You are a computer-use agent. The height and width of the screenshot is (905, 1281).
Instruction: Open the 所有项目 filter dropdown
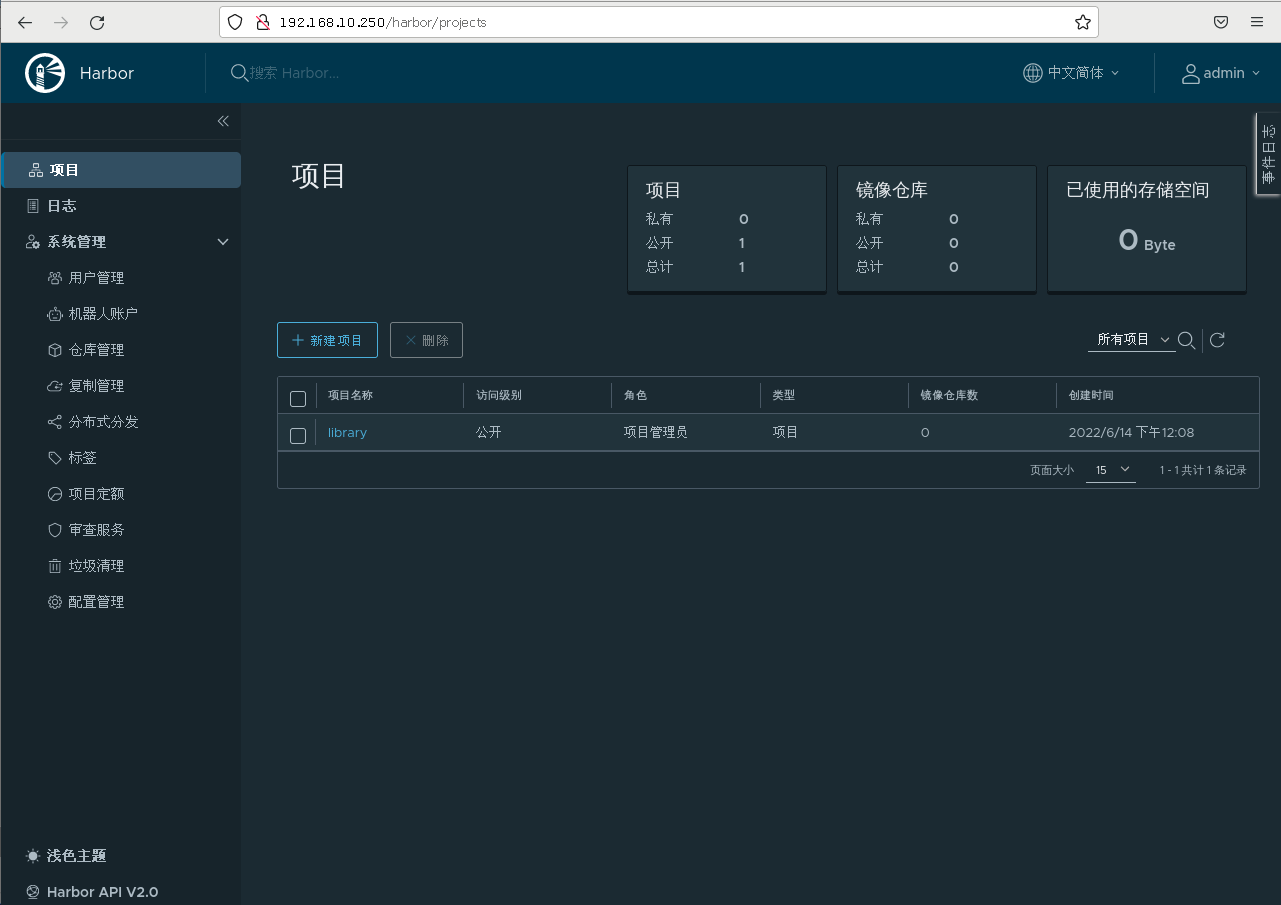1132,340
